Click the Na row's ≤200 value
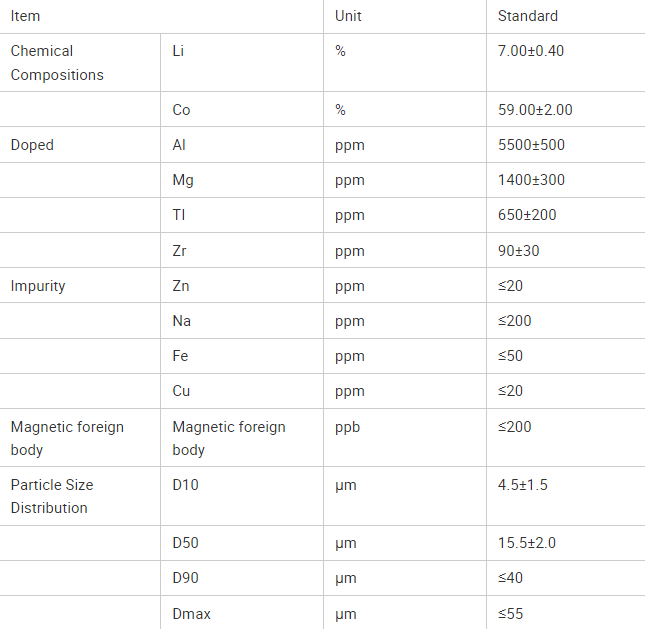The image size is (645, 629). click(x=515, y=321)
